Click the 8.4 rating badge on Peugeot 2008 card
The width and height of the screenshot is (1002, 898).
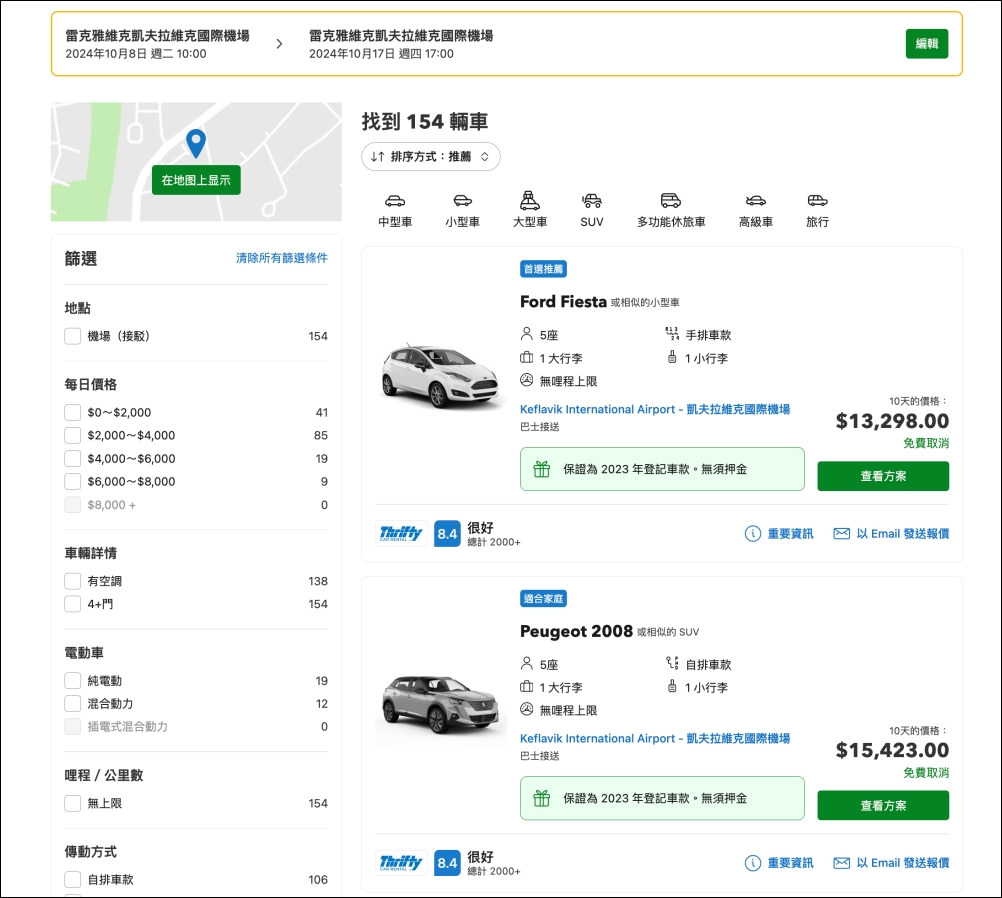[447, 863]
